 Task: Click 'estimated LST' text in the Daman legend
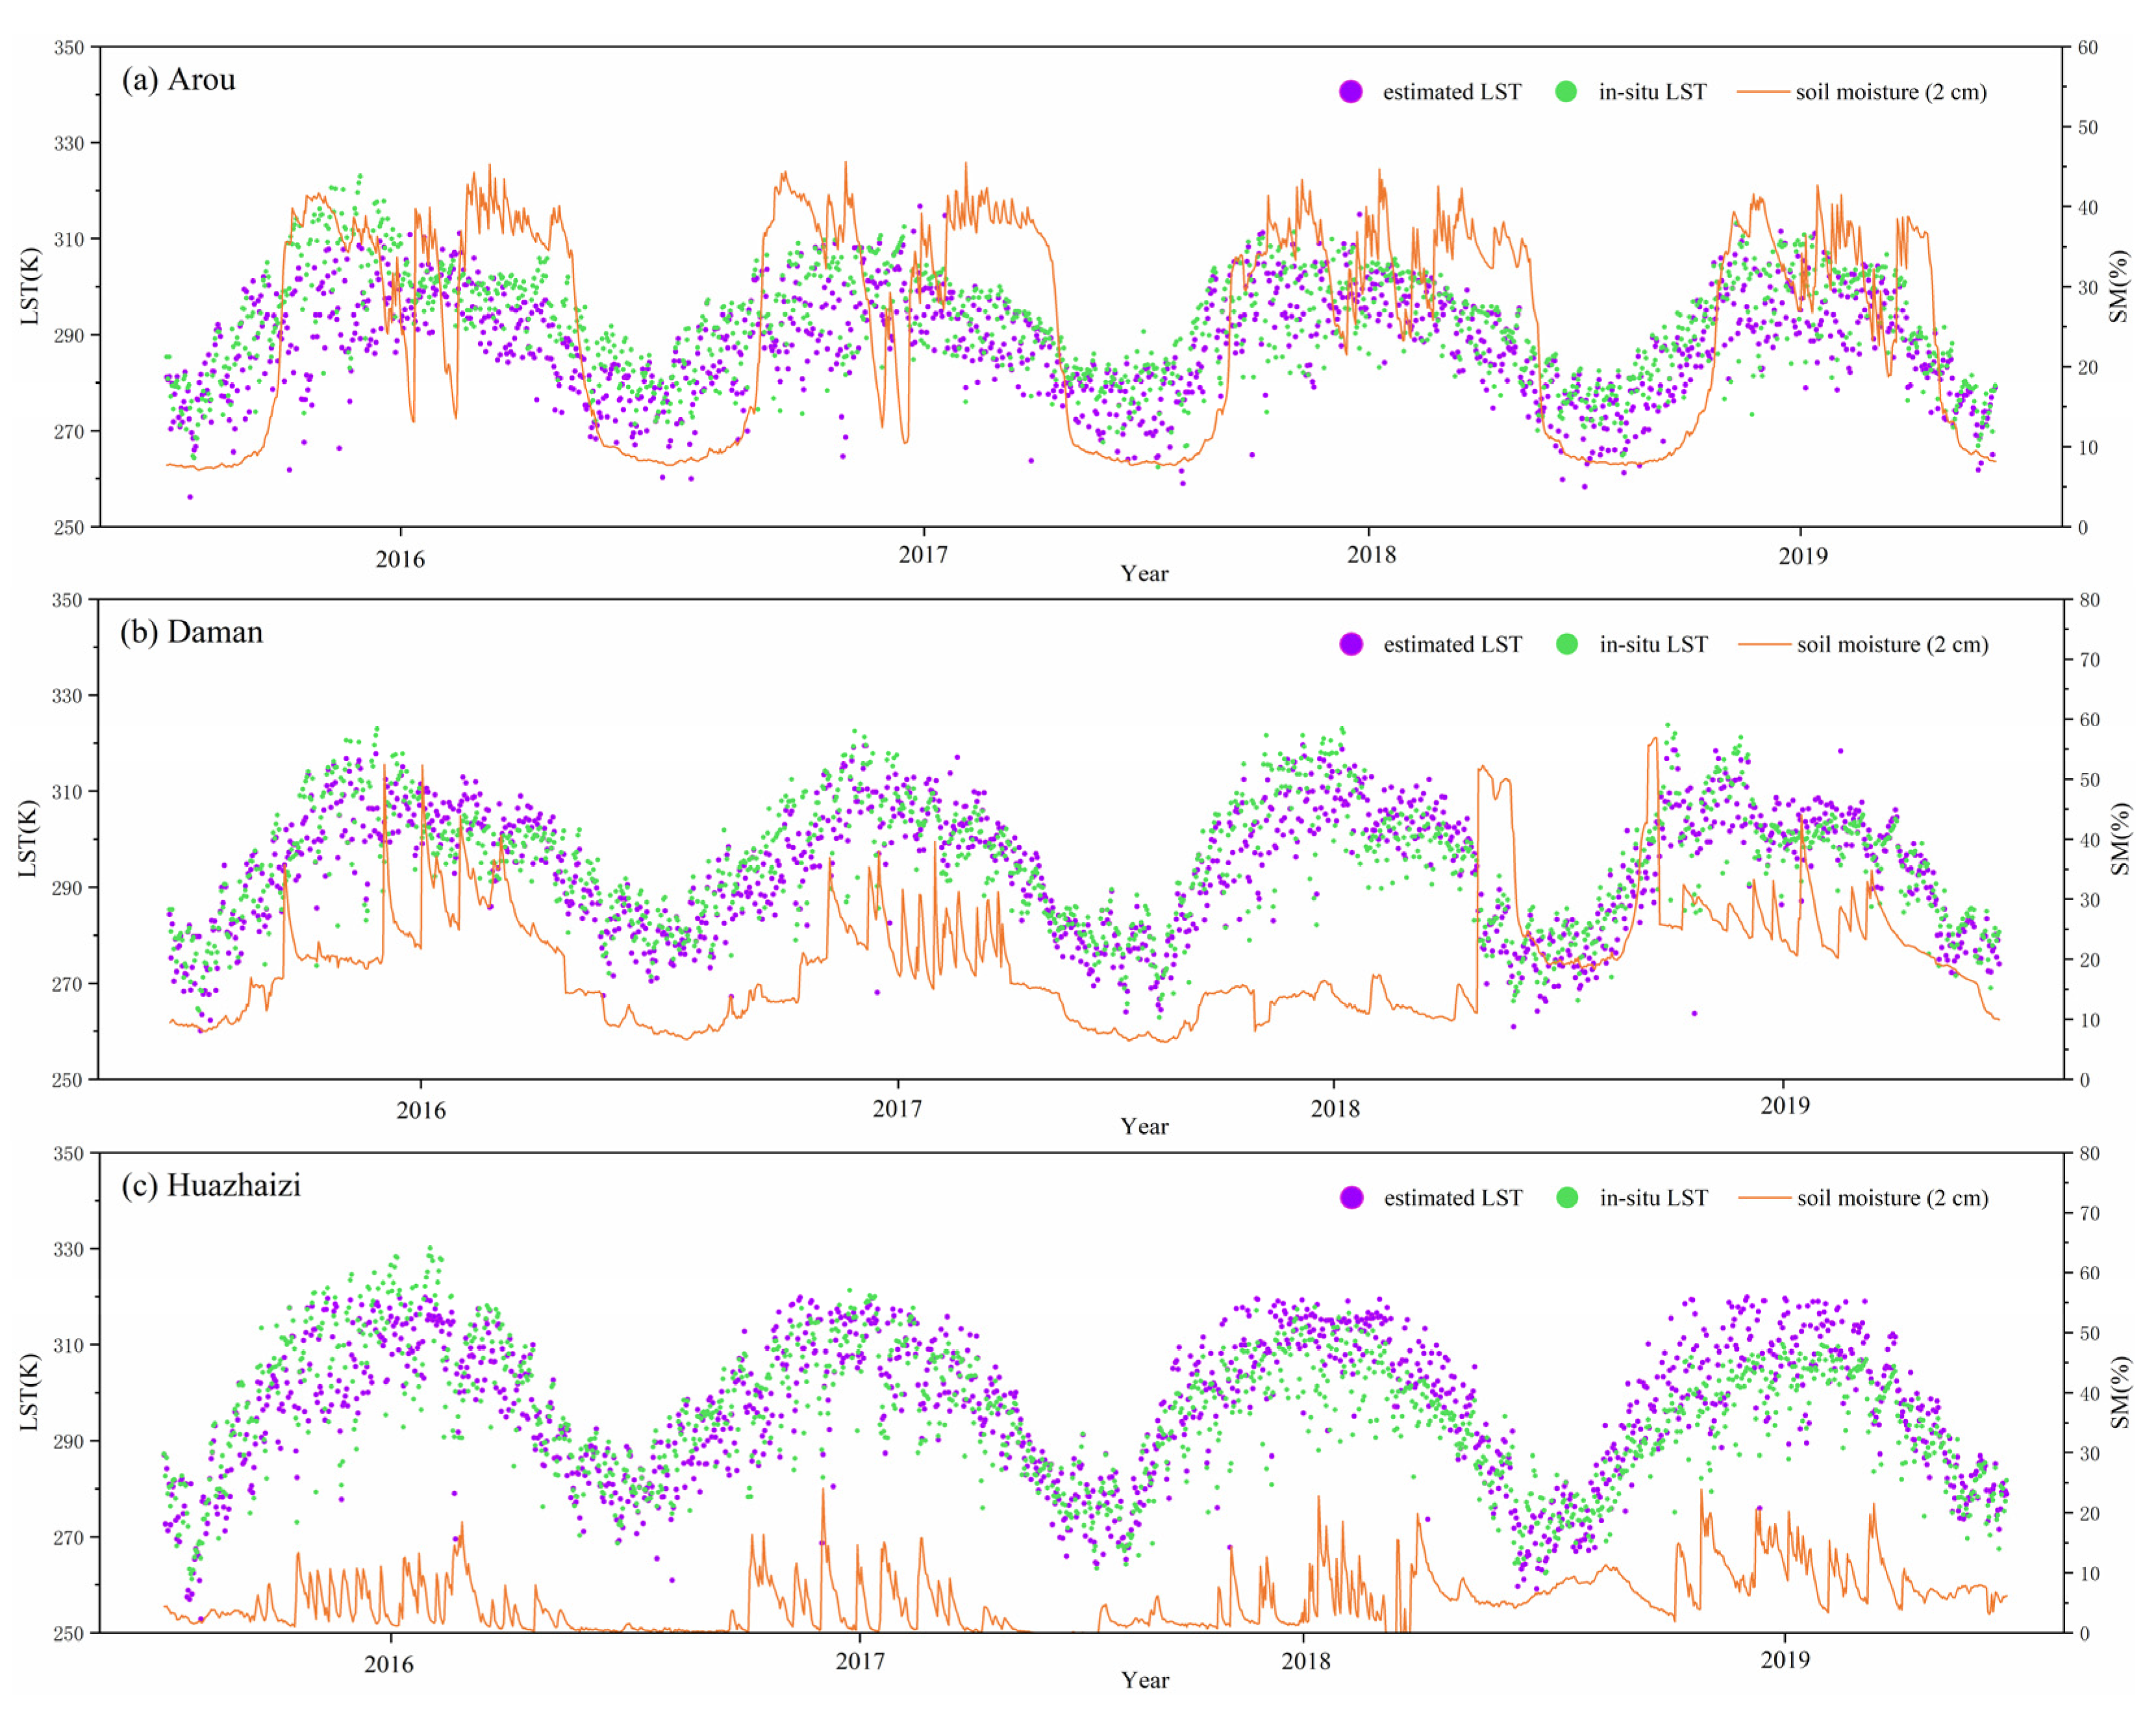click(x=1453, y=644)
